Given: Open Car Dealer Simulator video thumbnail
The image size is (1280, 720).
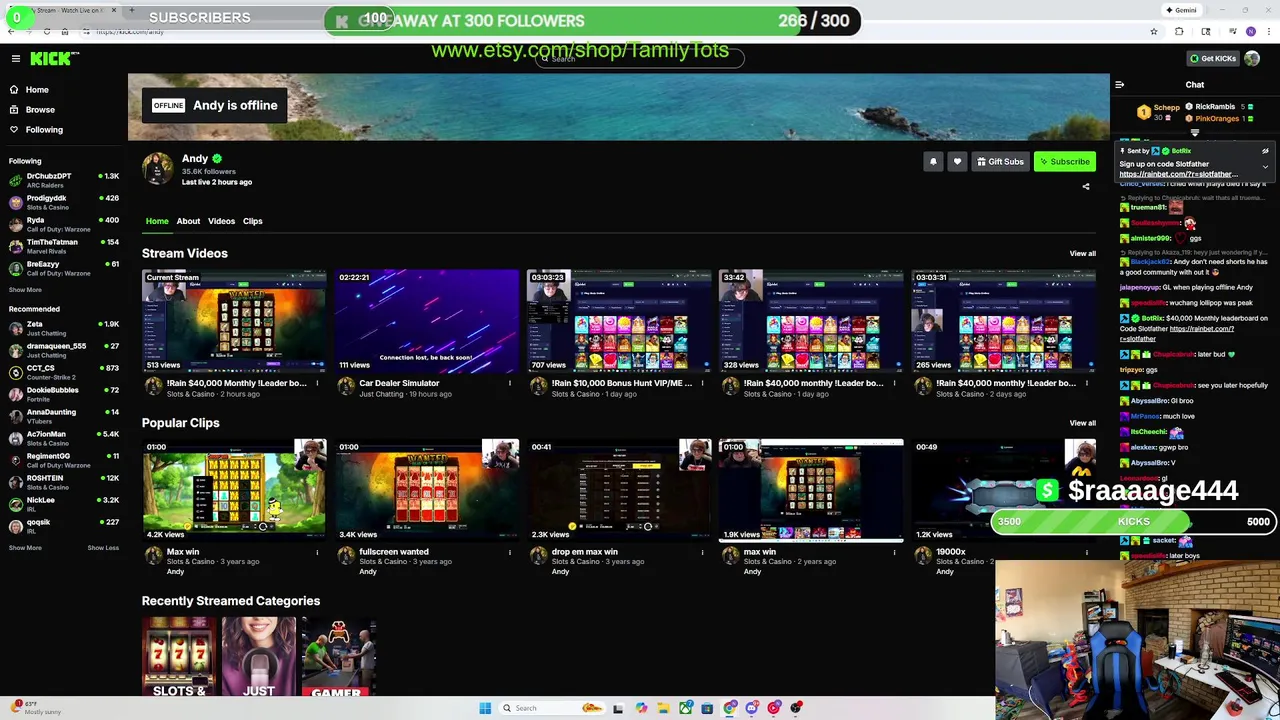Looking at the screenshot, I should click(426, 321).
